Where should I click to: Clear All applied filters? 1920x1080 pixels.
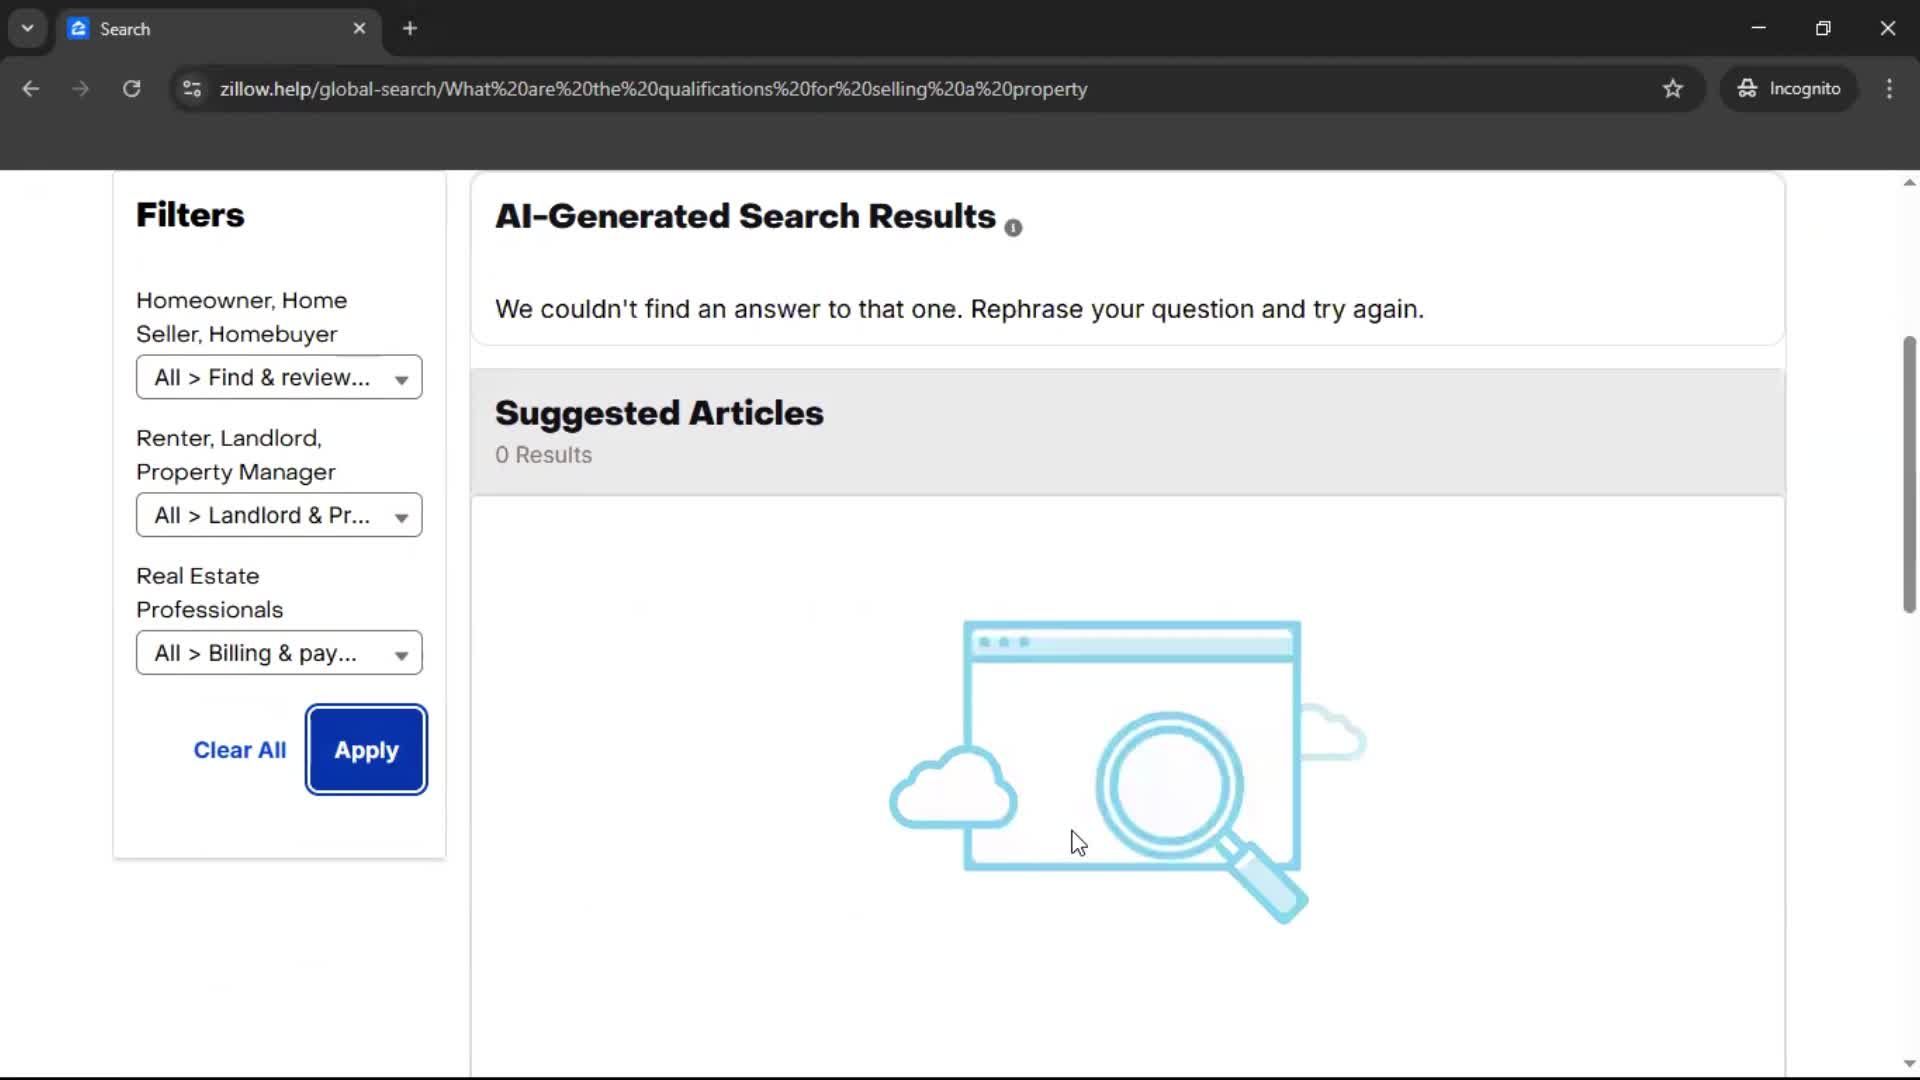coord(239,749)
